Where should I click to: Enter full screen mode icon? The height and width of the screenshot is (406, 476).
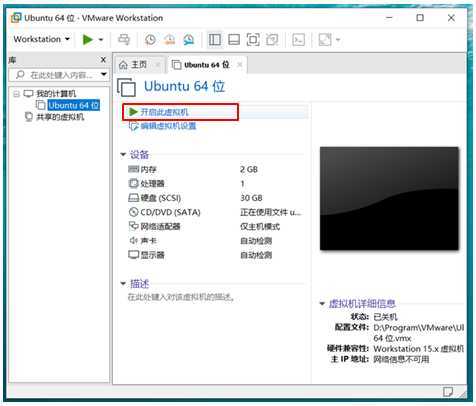click(x=253, y=40)
